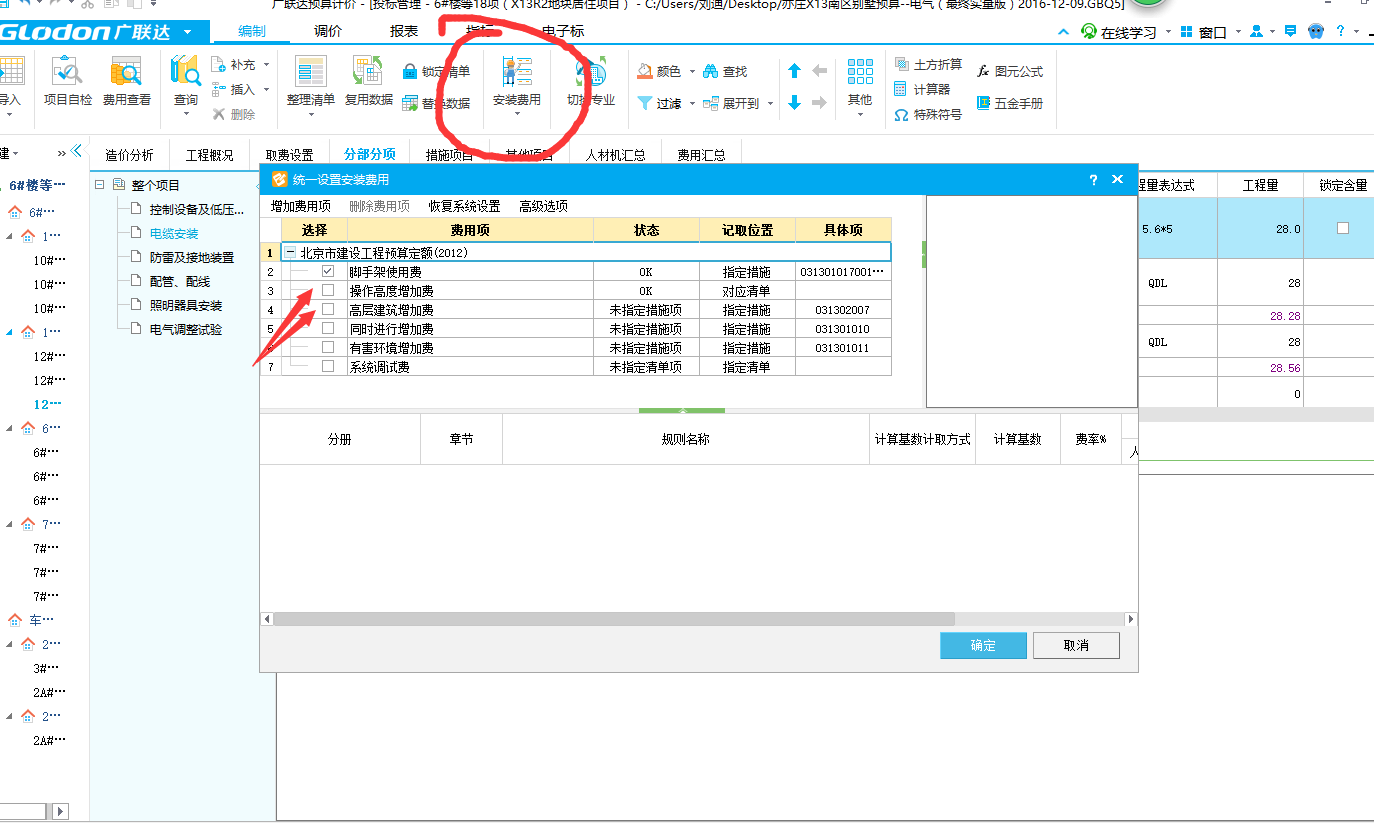
Task: Open the 图元公式 formula tool
Action: (1010, 72)
